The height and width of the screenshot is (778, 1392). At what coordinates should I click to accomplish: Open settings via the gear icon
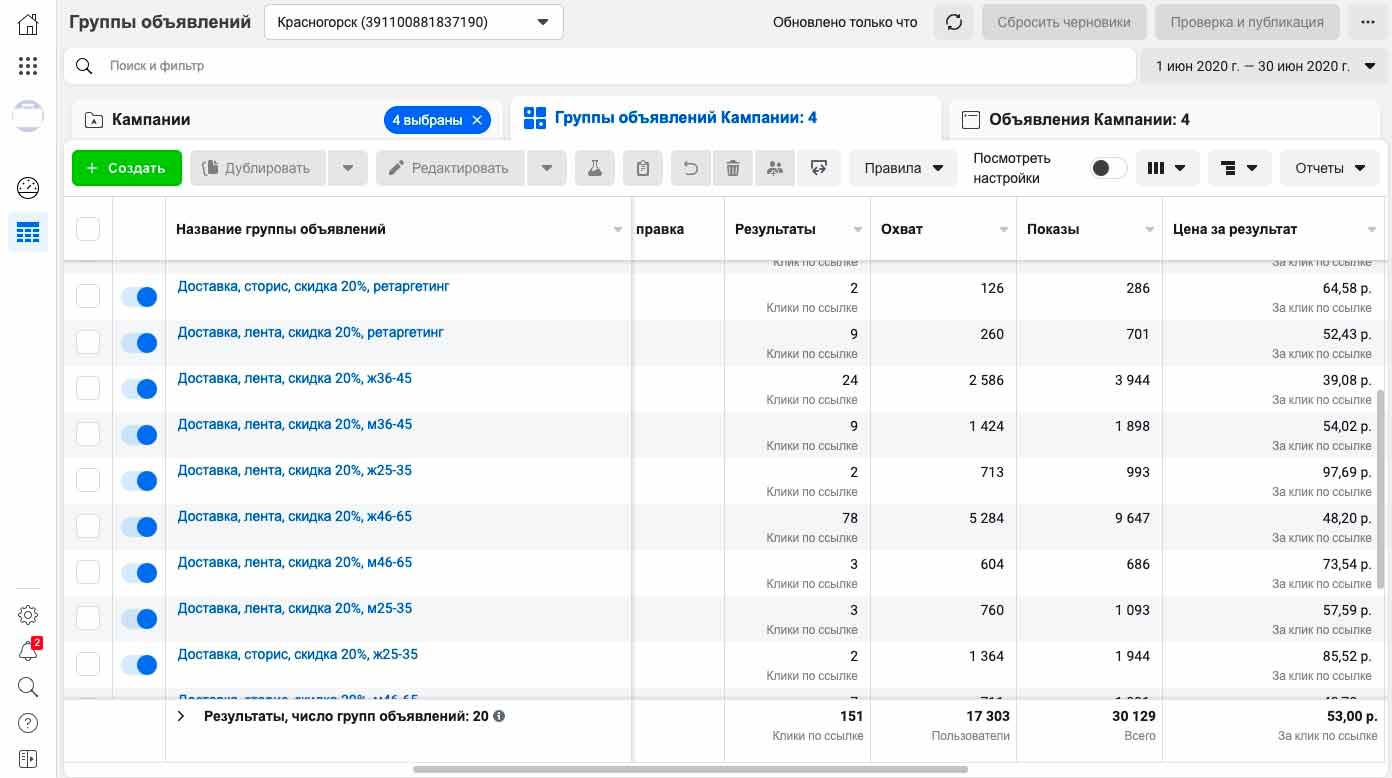[28, 615]
